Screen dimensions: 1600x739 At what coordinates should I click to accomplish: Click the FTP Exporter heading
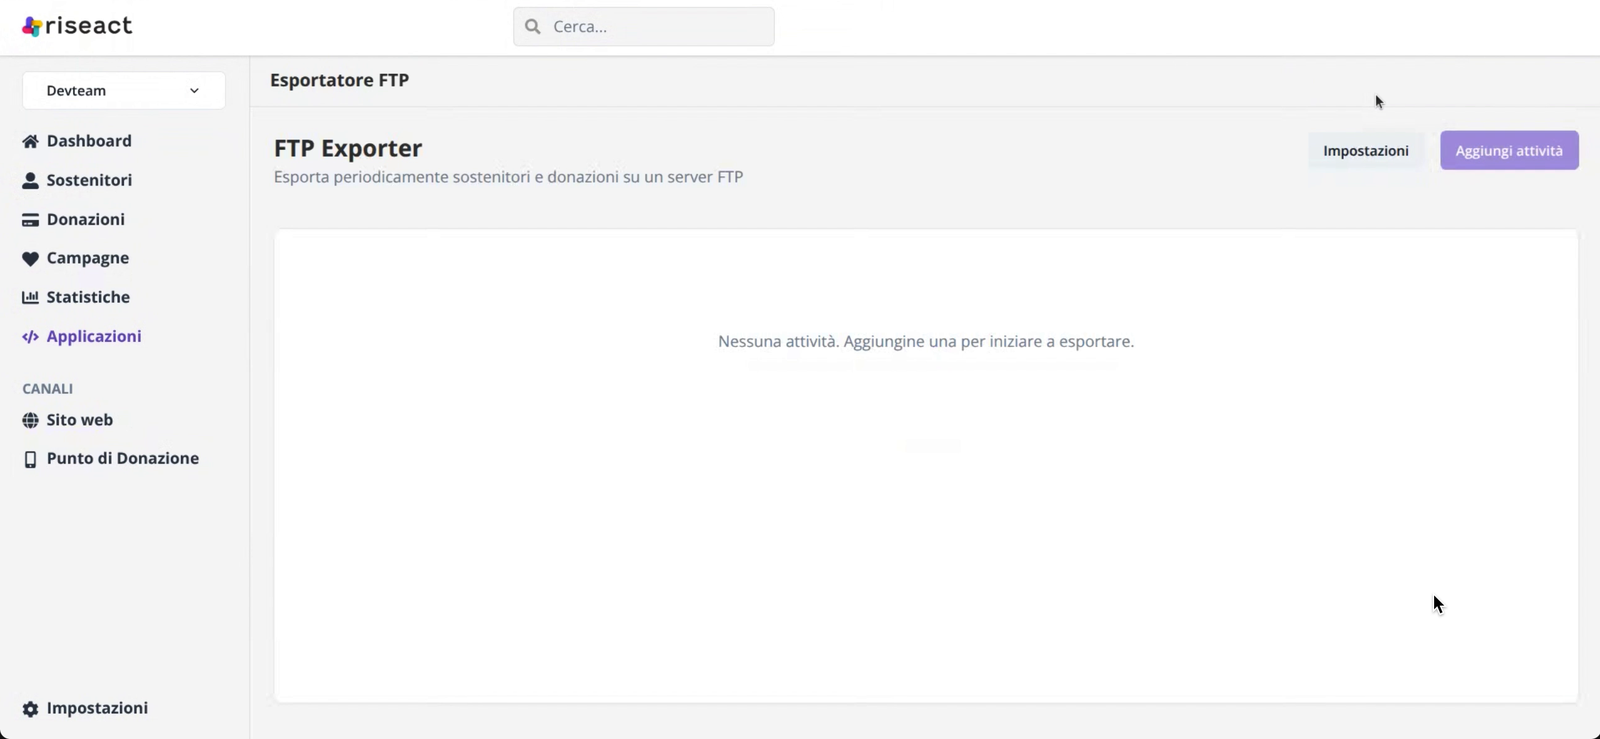point(348,148)
